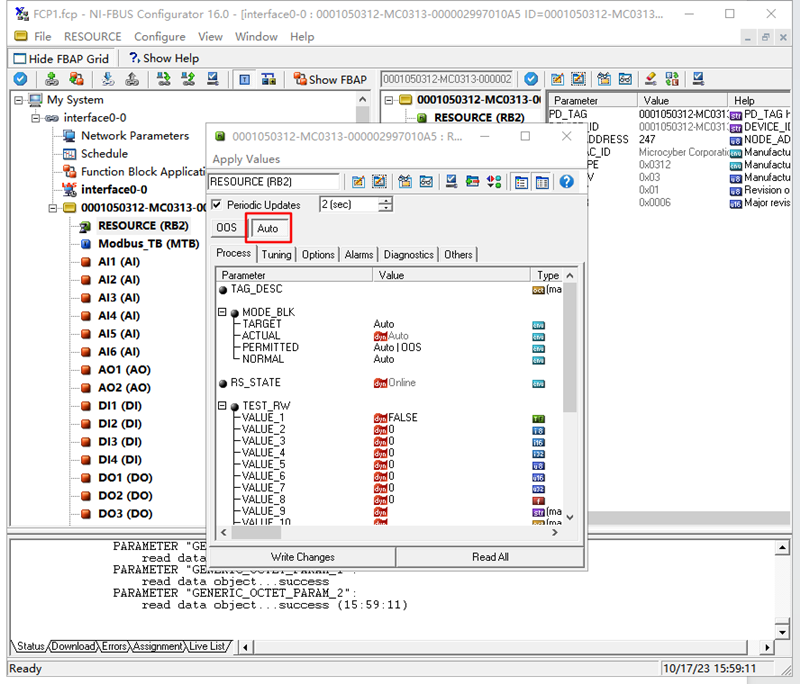Screen dimensions: 800x684
Task: Collapse the interface0-0 branch in the tree
Action: click(x=35, y=118)
